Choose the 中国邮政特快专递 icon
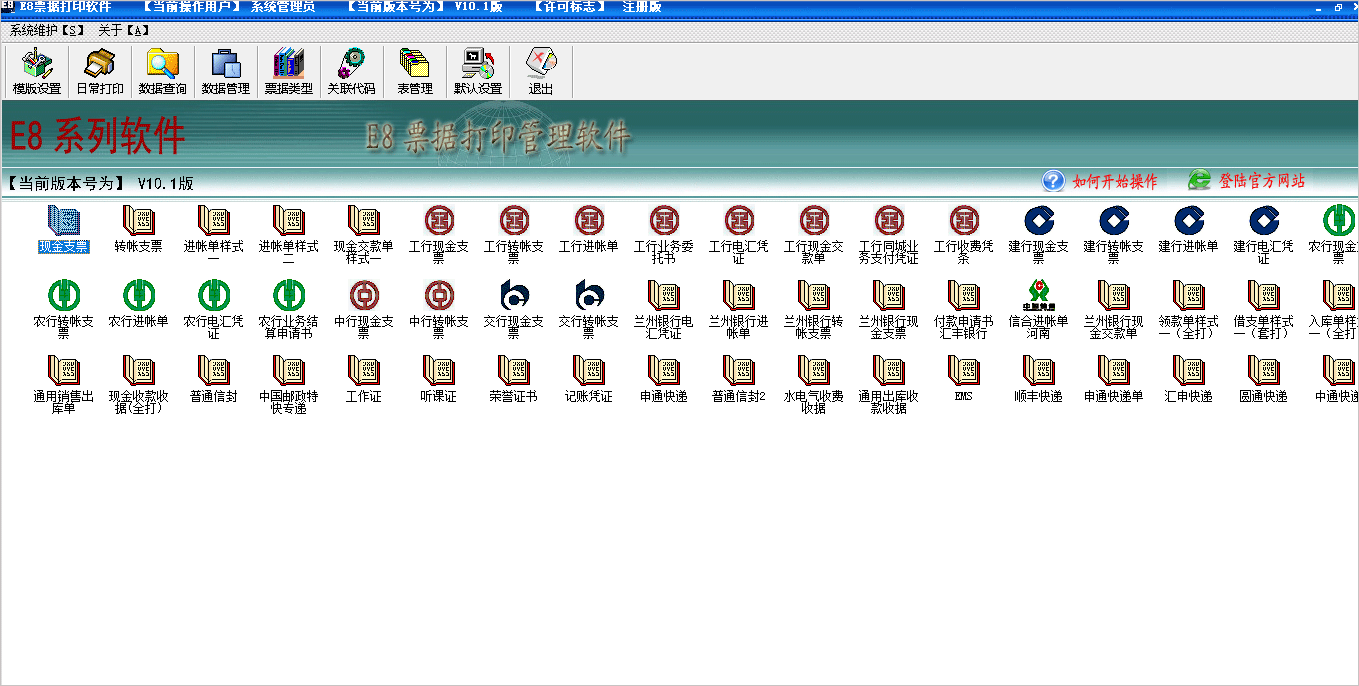Image resolution: width=1359 pixels, height=686 pixels. (288, 384)
